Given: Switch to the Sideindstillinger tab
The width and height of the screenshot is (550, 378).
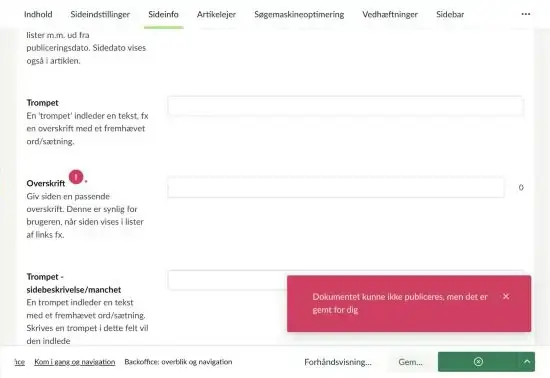Looking at the screenshot, I should (100, 14).
